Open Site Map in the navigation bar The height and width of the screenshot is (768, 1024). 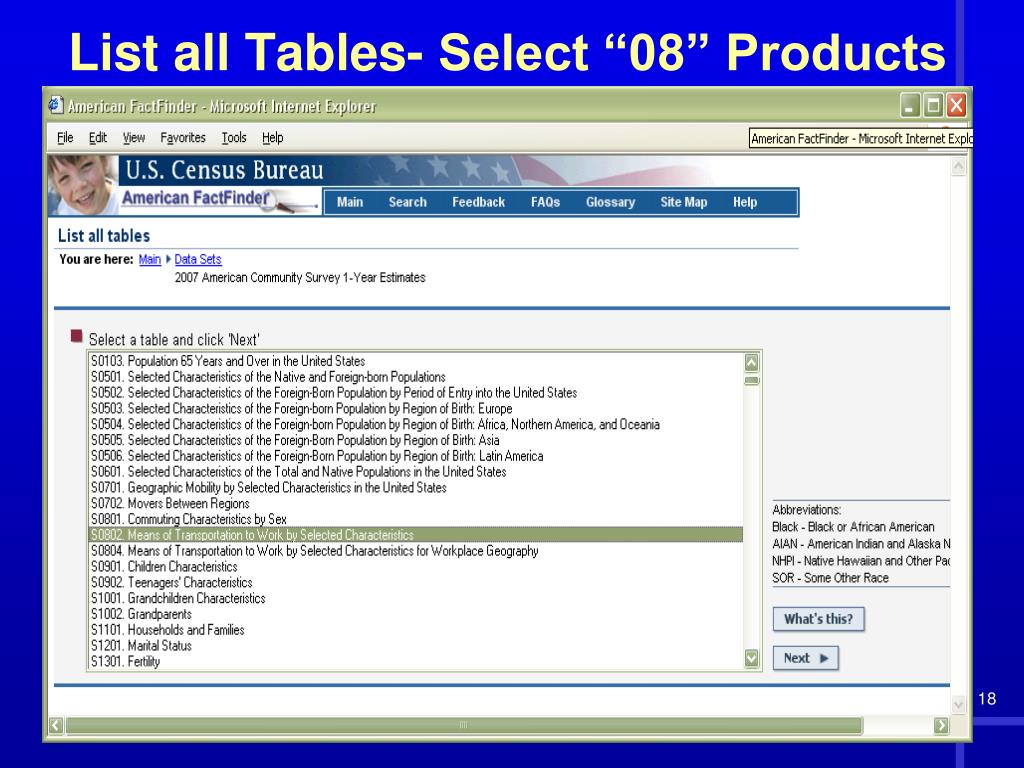(684, 202)
